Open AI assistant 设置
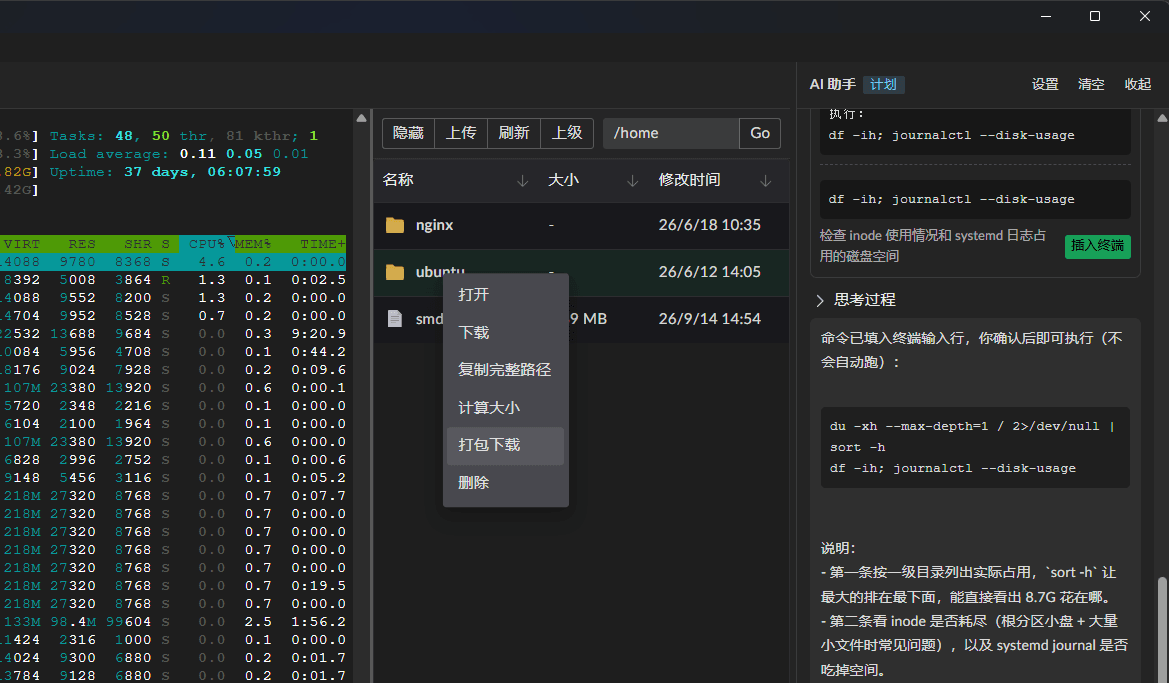Image resolution: width=1169 pixels, height=683 pixels. tap(1045, 84)
